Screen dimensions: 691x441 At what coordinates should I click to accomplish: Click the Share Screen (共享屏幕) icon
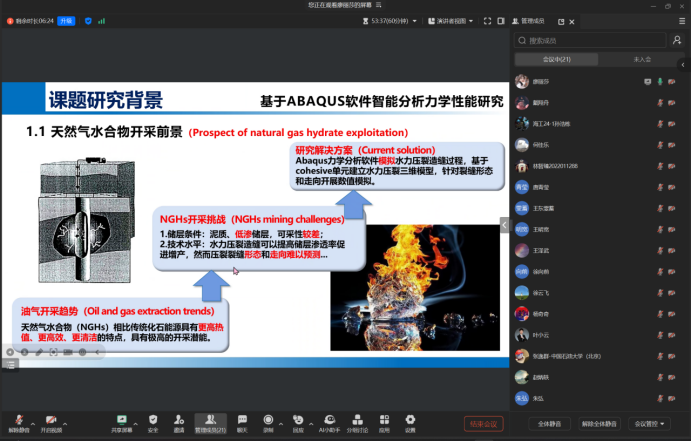click(x=122, y=420)
